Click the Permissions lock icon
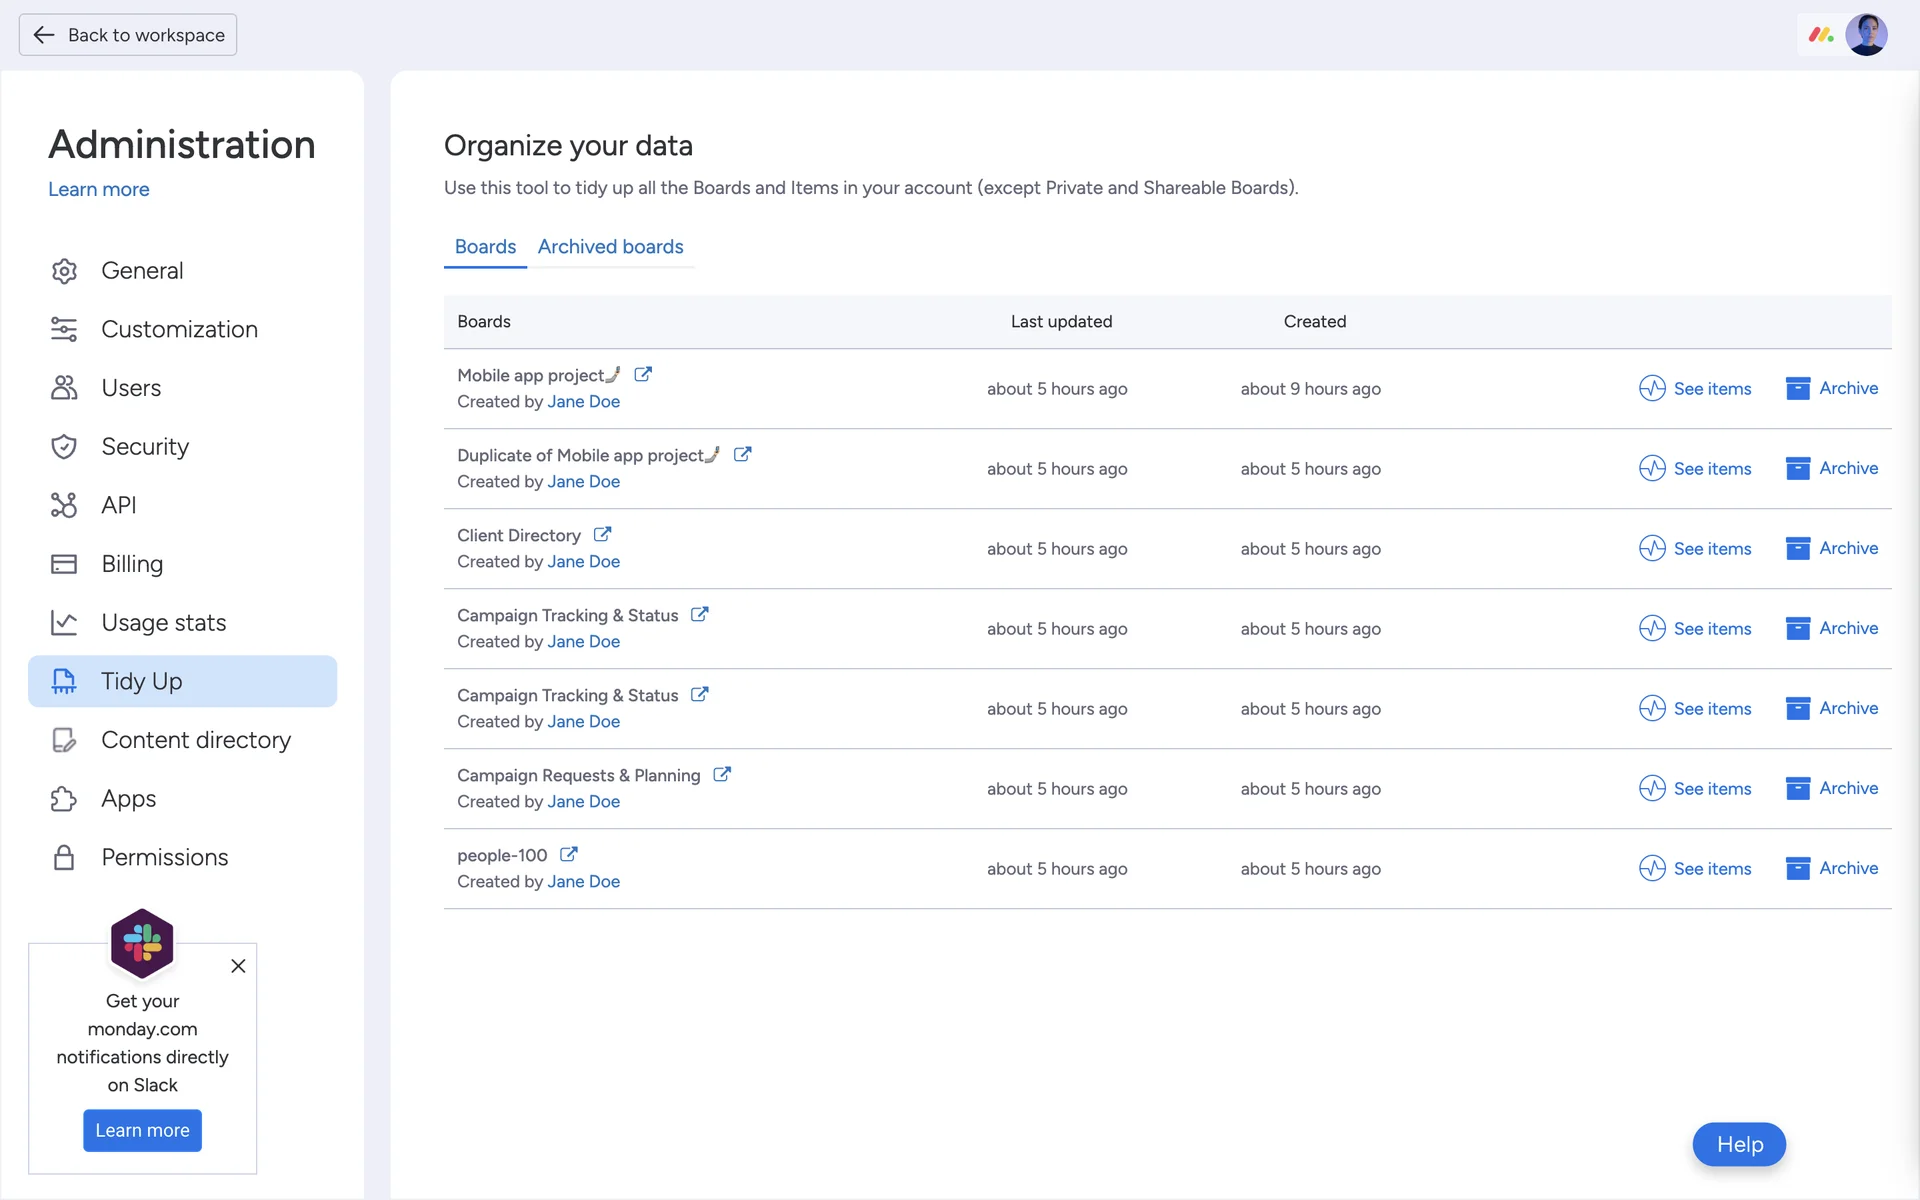1920x1200 pixels. pyautogui.click(x=64, y=858)
